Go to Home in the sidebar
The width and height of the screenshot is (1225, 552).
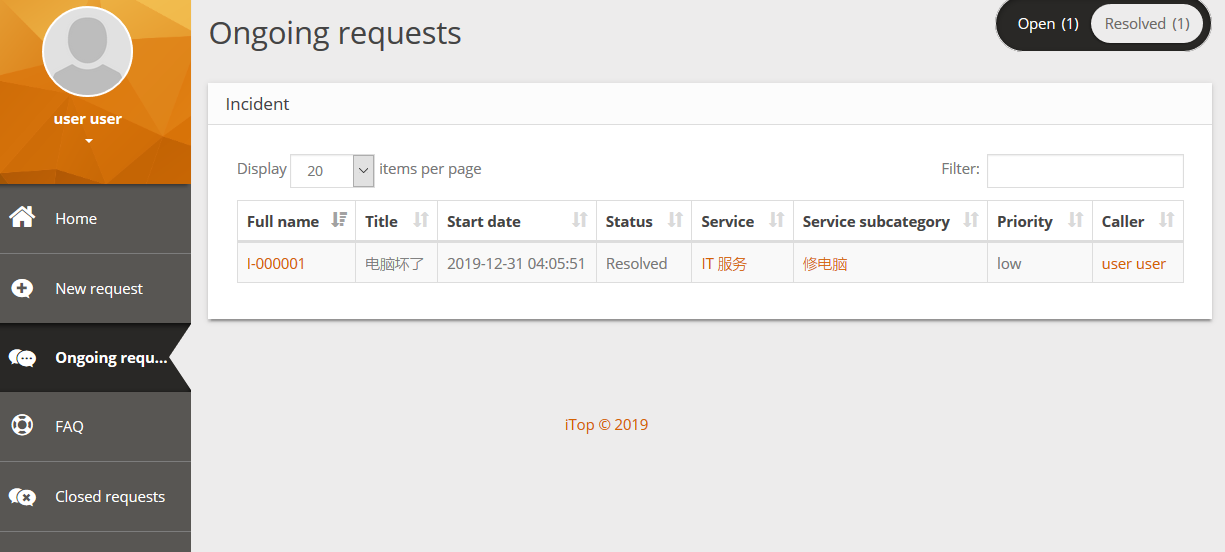[95, 218]
